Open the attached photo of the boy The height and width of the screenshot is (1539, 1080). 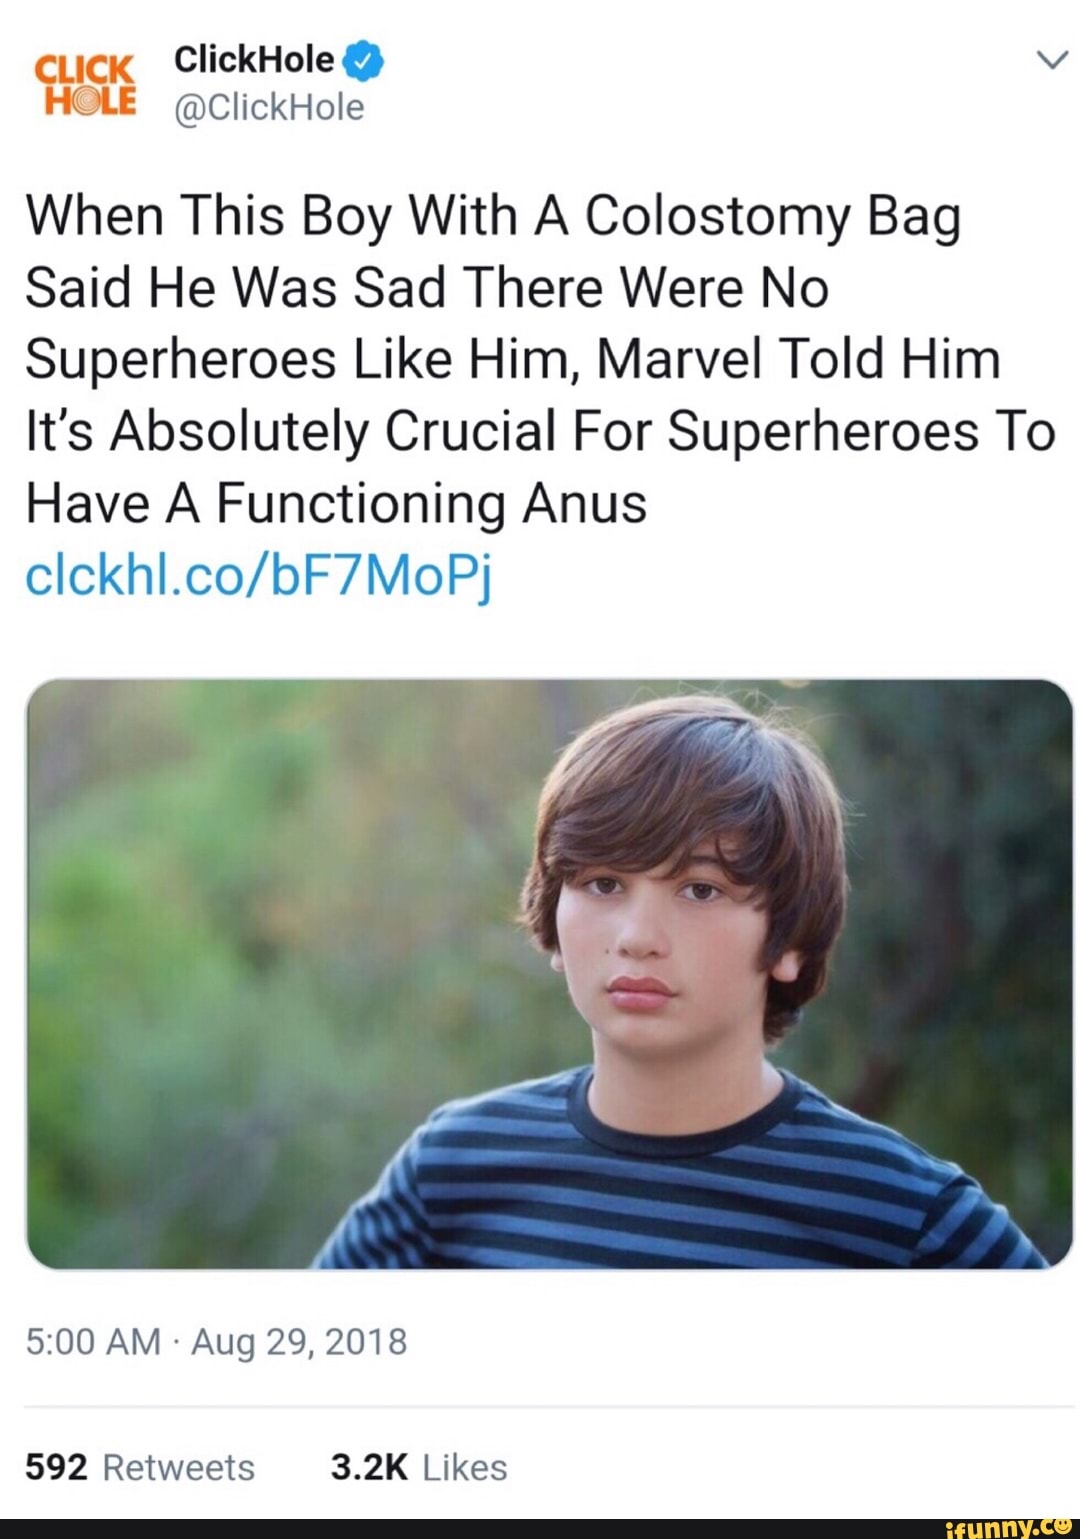pos(549,973)
